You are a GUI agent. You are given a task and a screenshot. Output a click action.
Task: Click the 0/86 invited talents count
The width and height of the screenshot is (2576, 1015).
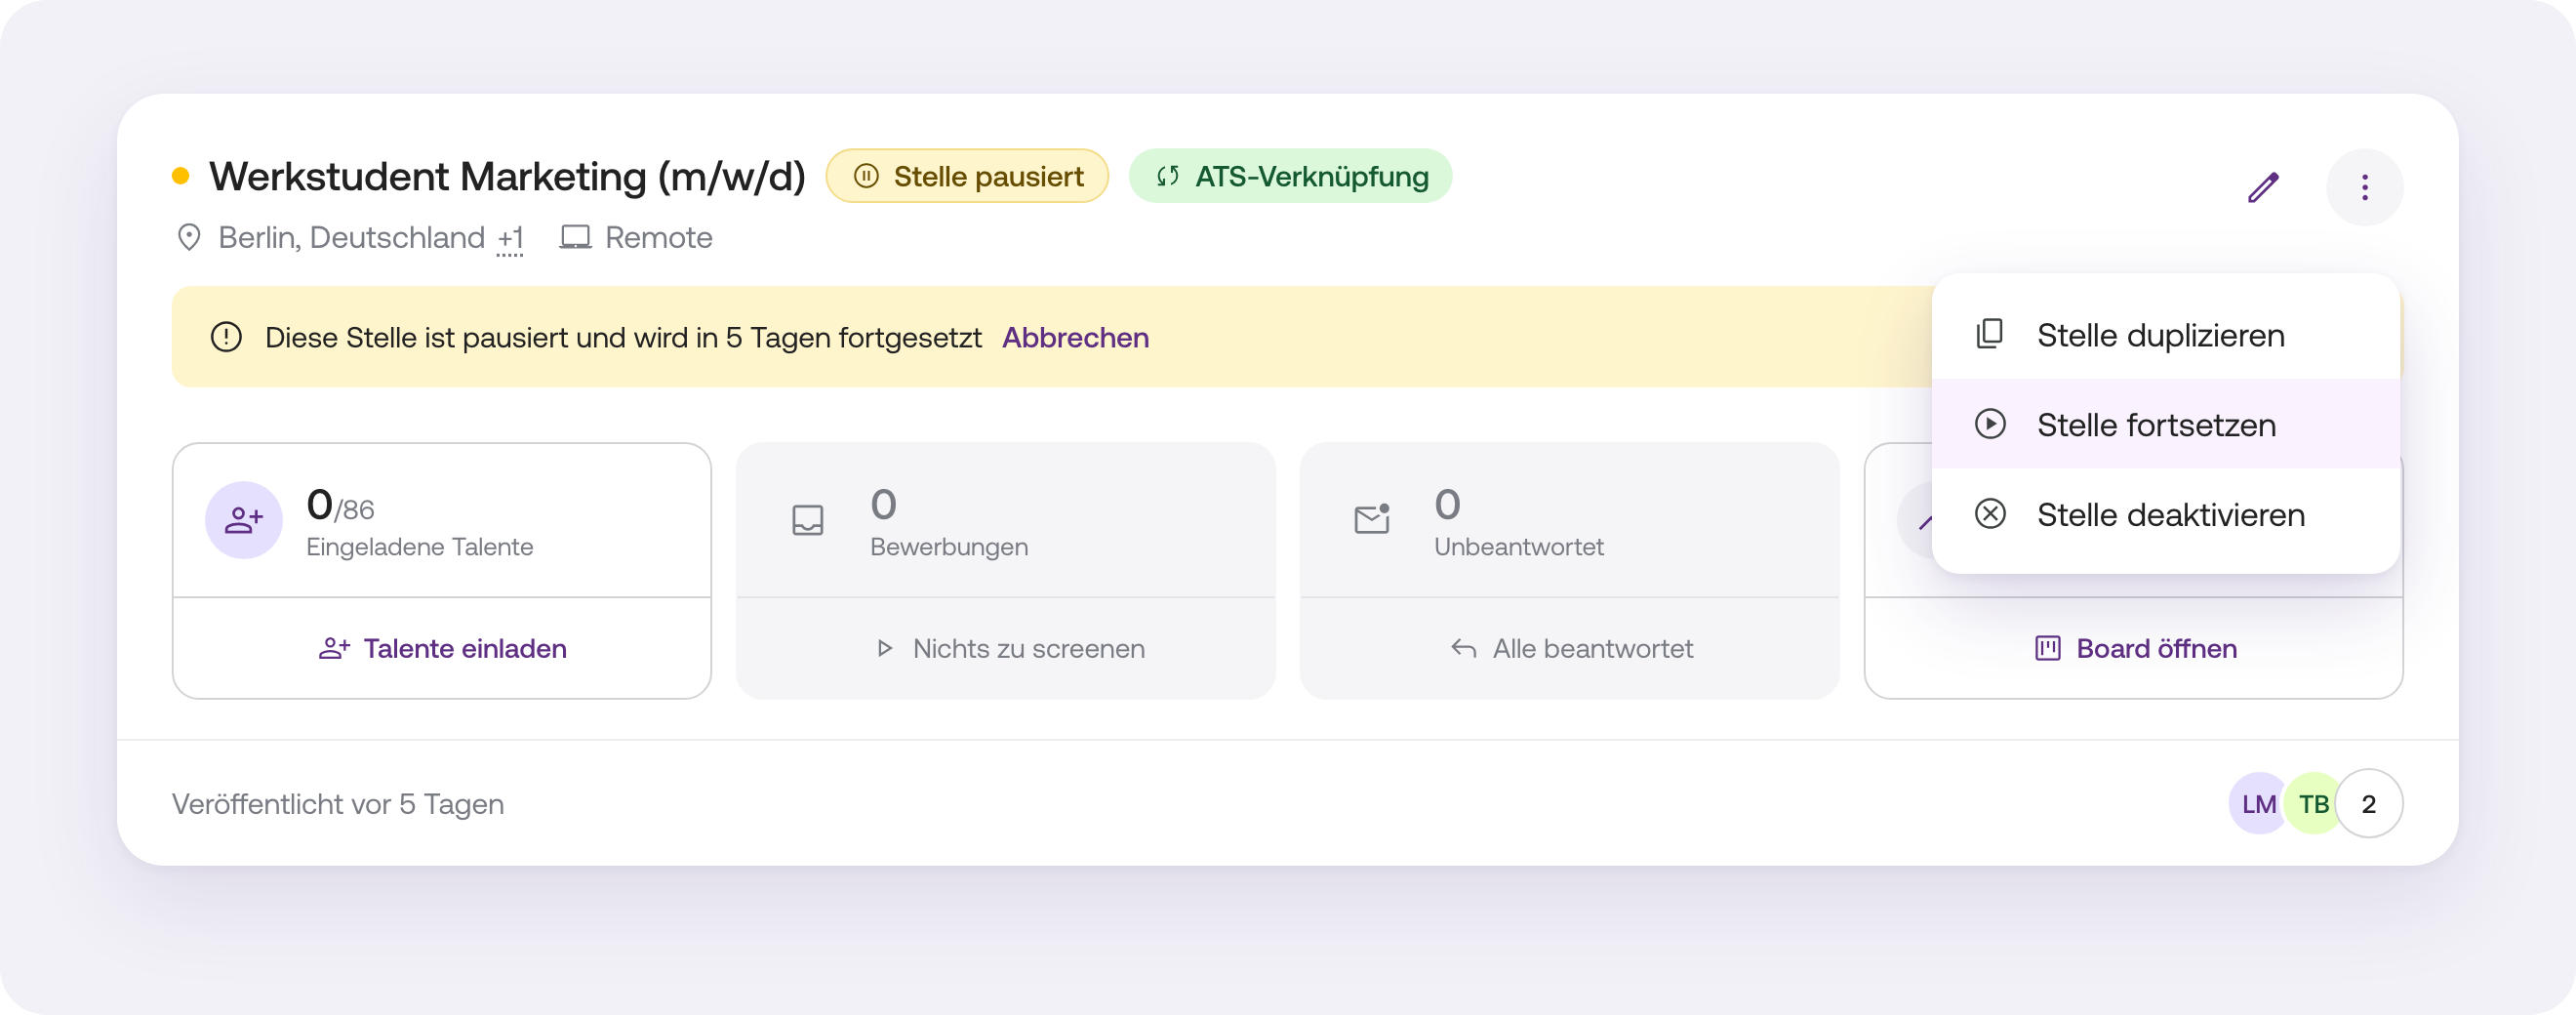[340, 506]
